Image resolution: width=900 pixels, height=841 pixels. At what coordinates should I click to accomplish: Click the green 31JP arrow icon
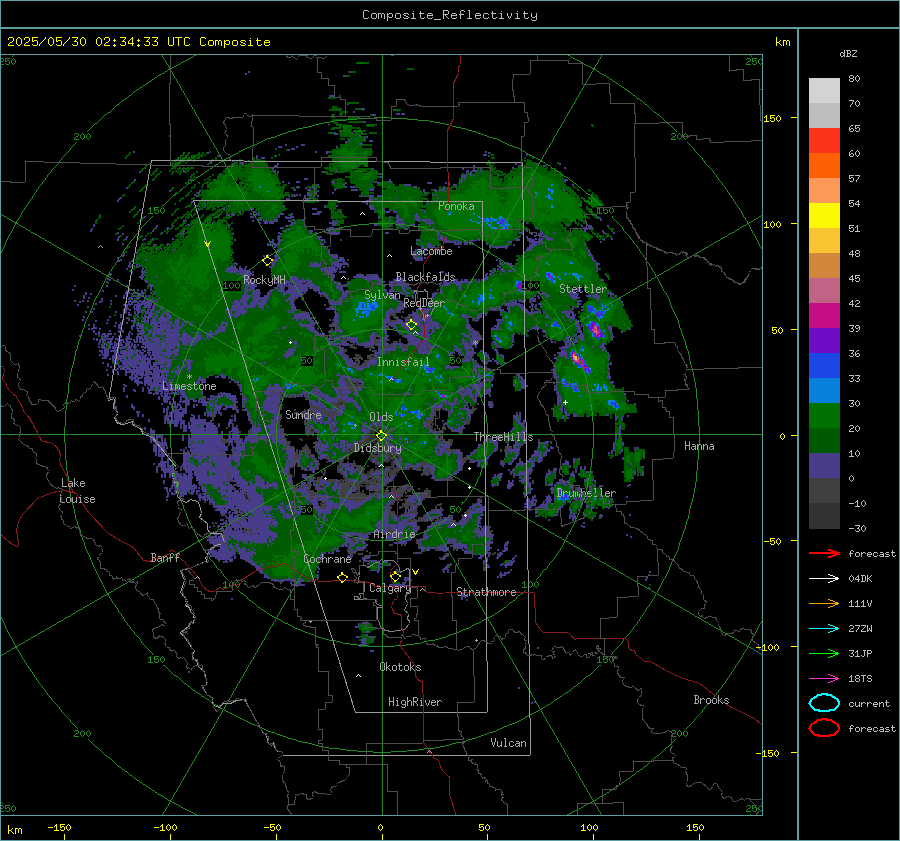[x=824, y=653]
